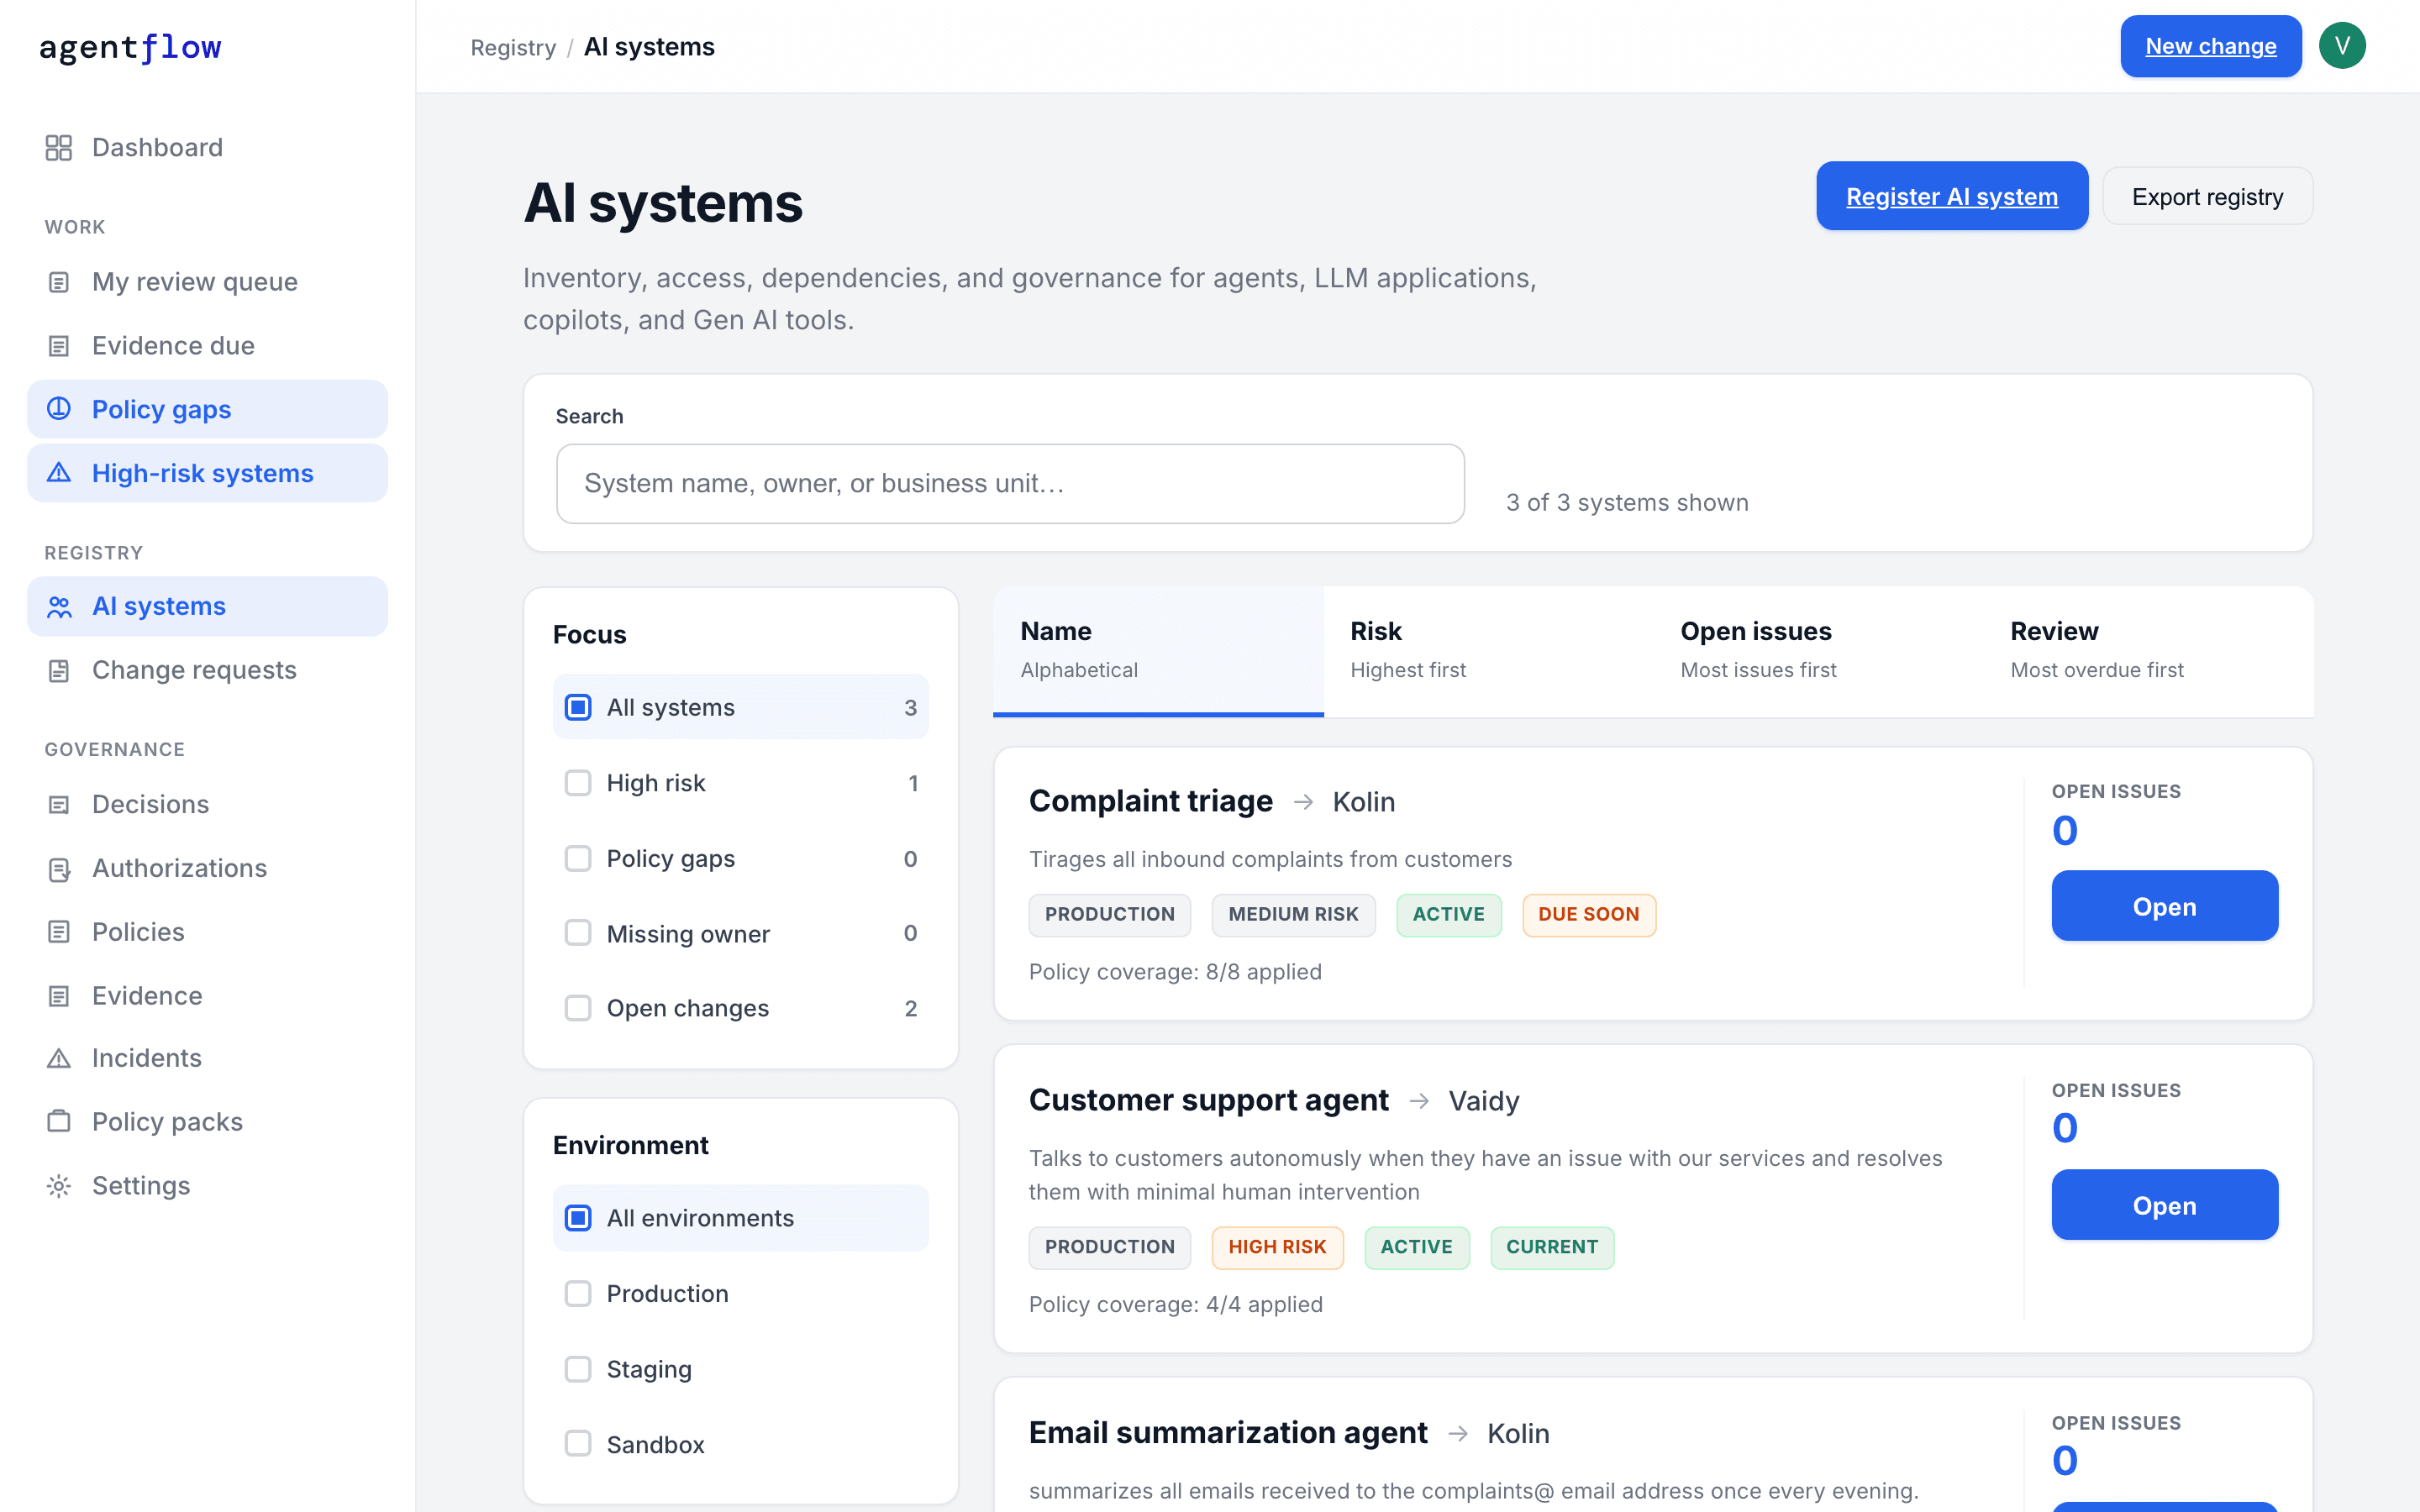Viewport: 2420px width, 1512px height.
Task: Check the Production environment checkbox
Action: pyautogui.click(x=578, y=1294)
